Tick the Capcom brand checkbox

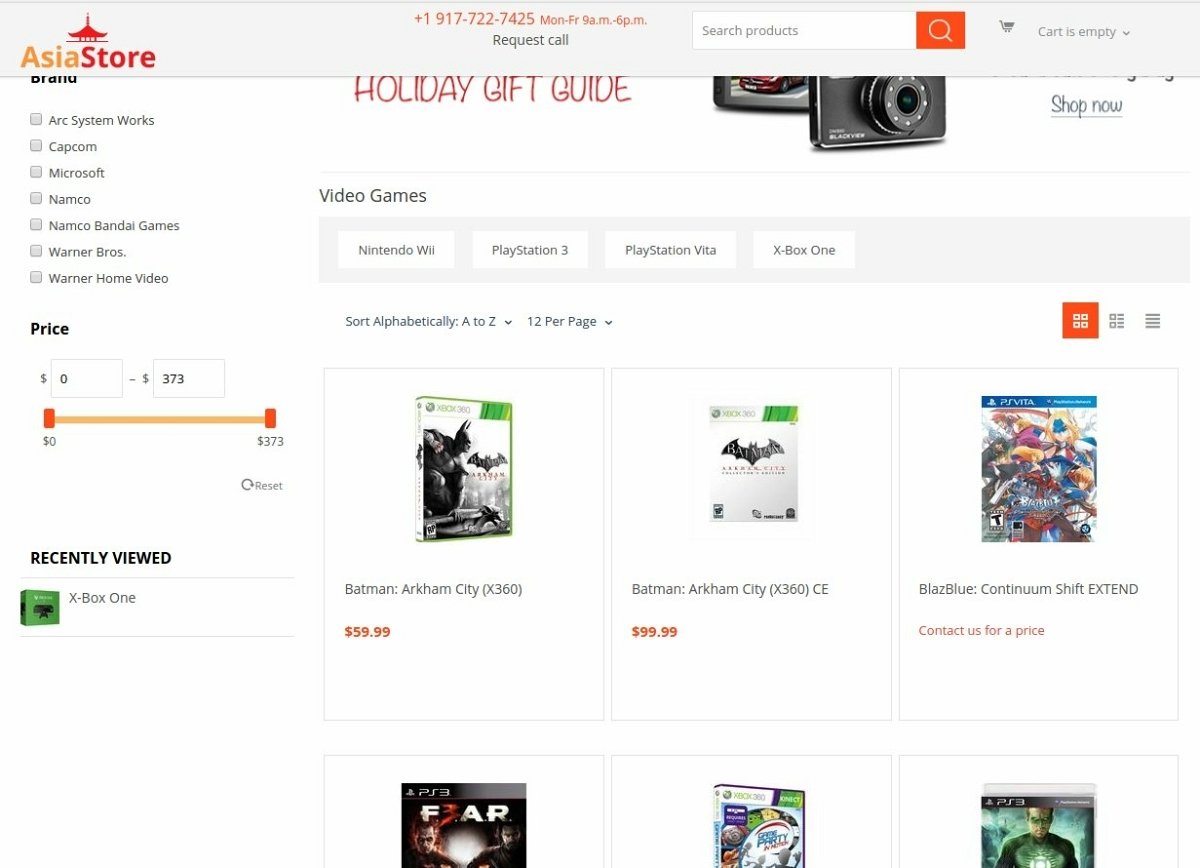pos(36,146)
